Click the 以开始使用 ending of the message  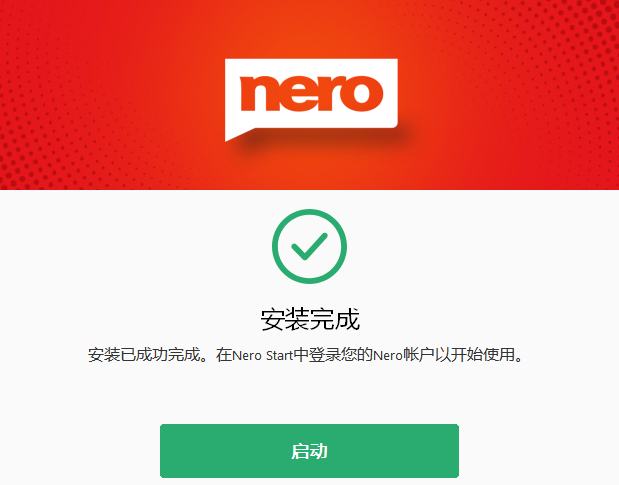(x=475, y=355)
